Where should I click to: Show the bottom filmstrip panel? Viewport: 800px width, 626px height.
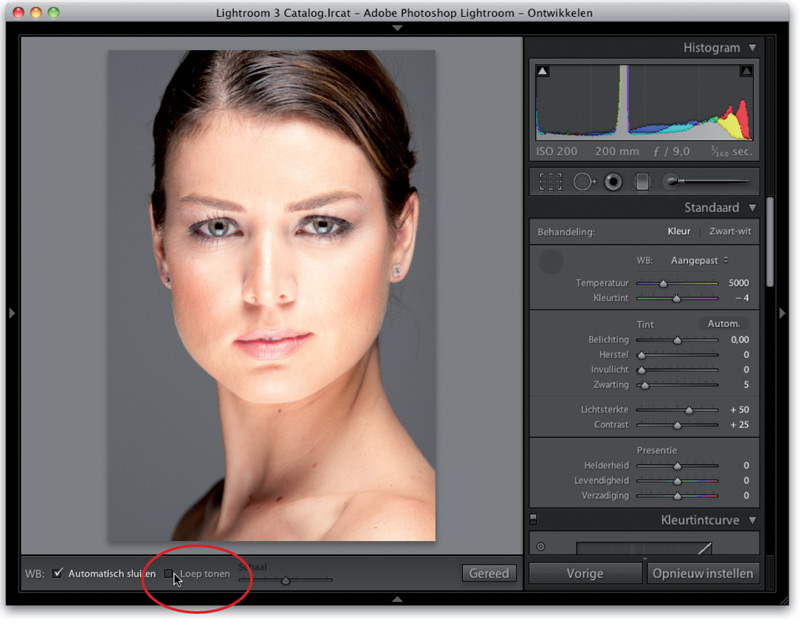397,599
